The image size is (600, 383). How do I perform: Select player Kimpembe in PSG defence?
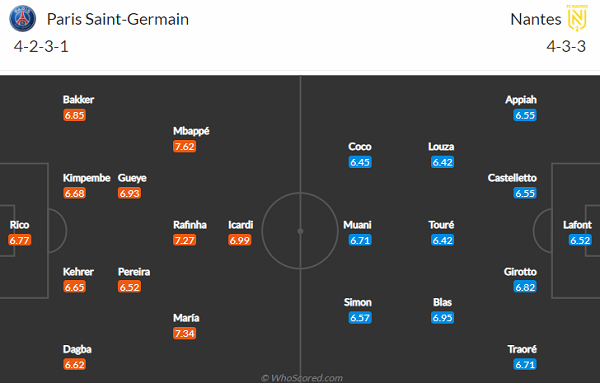tap(86, 178)
